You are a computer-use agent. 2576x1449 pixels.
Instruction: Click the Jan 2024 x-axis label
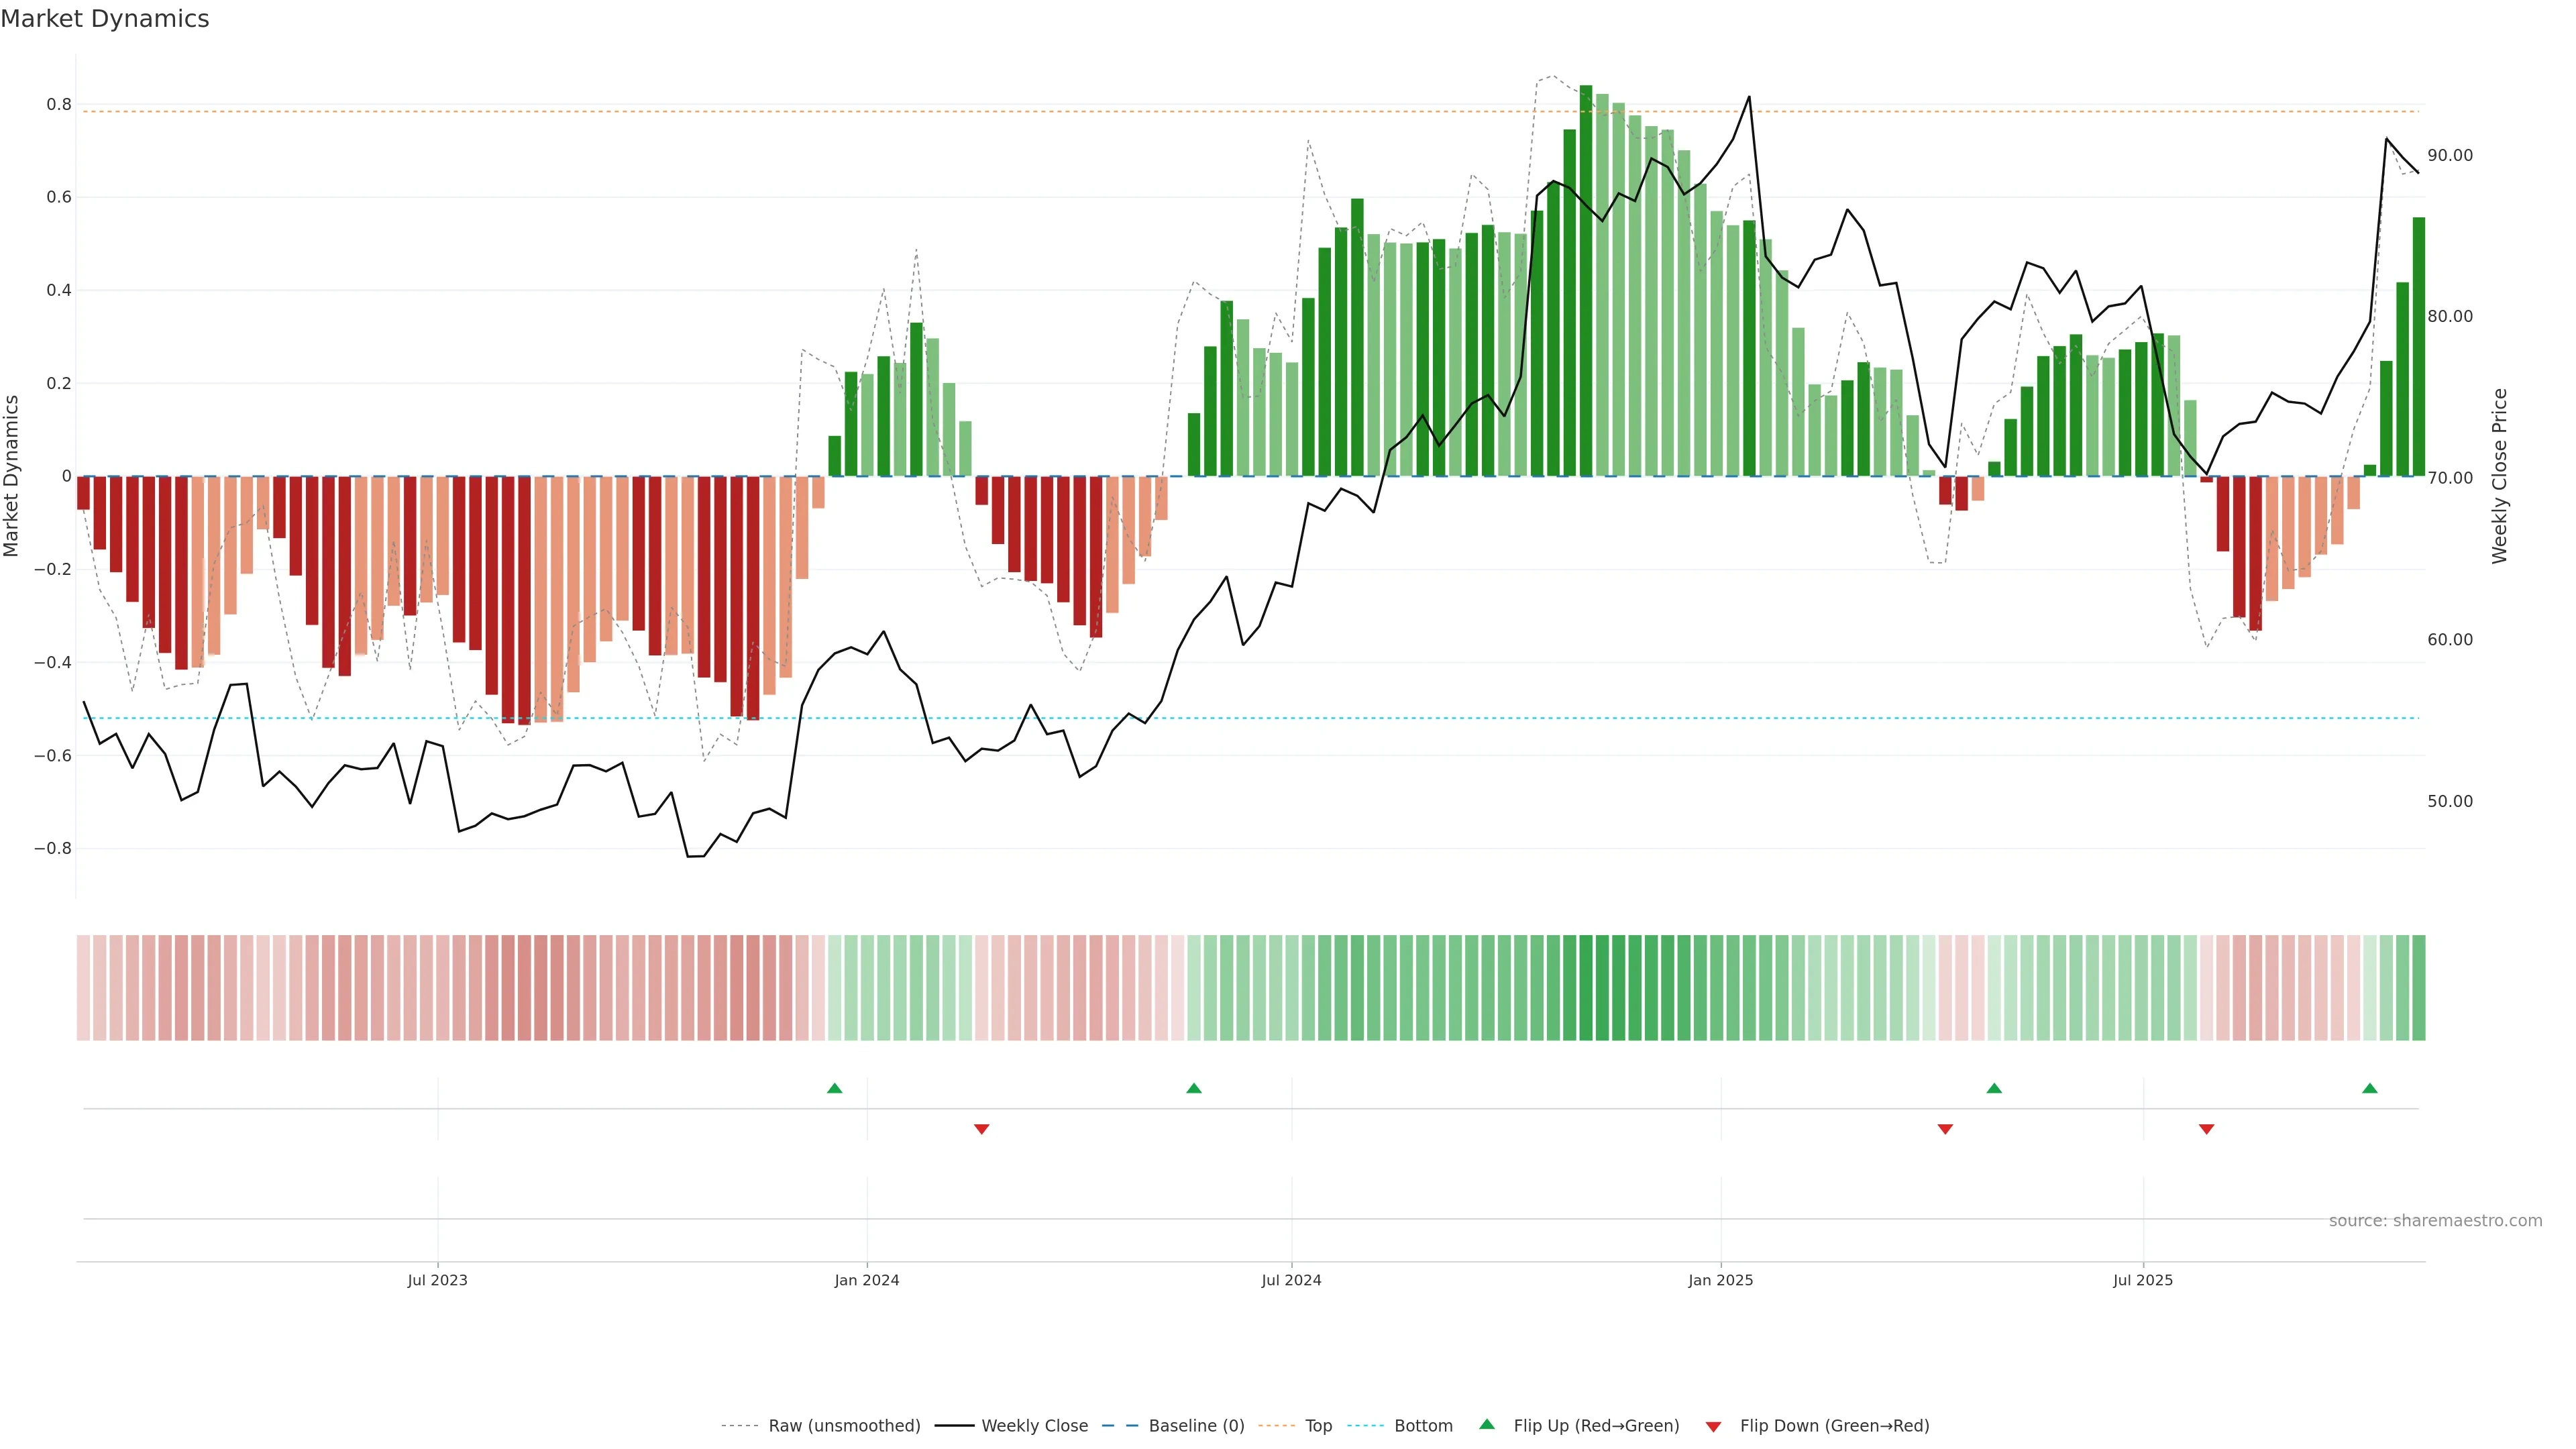coord(866,1280)
